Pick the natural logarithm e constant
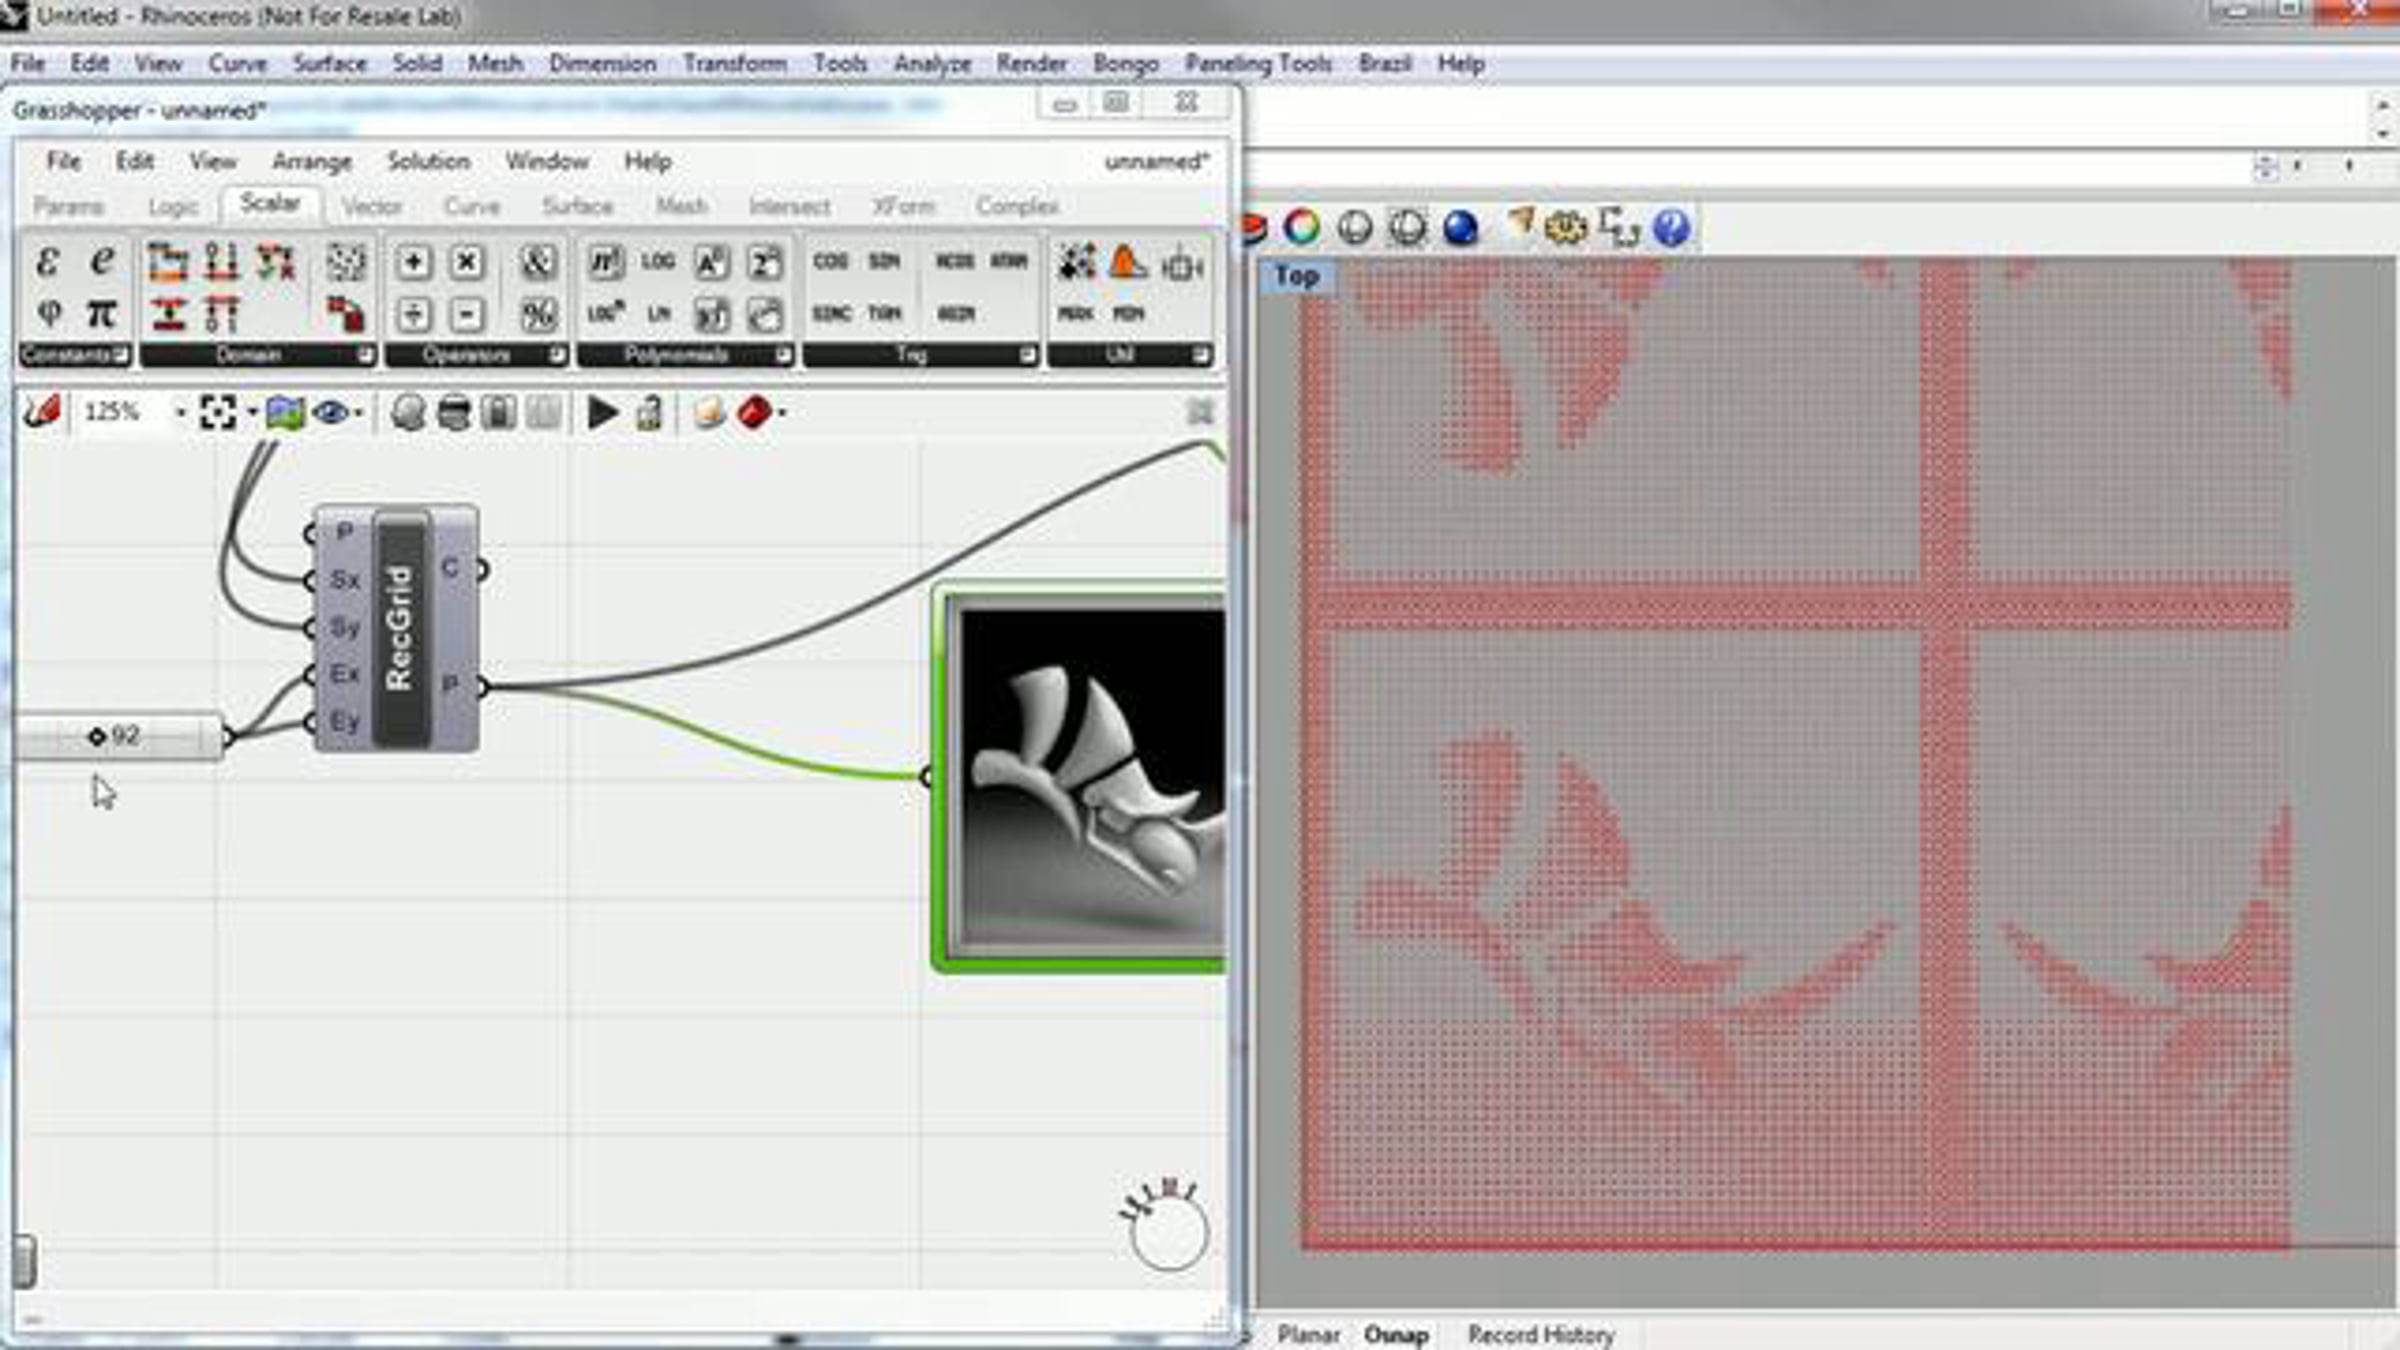The height and width of the screenshot is (1350, 2400). pyautogui.click(x=101, y=262)
